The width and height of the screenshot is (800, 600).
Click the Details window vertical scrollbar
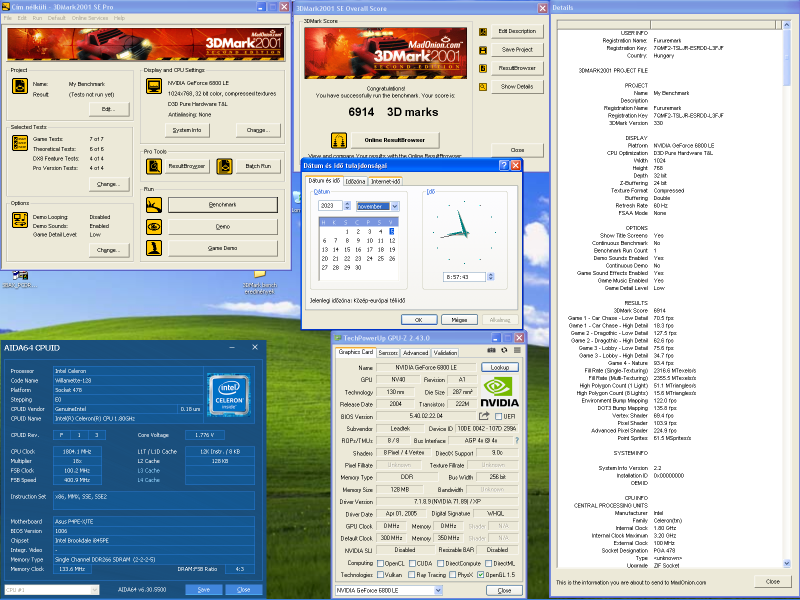click(786, 295)
